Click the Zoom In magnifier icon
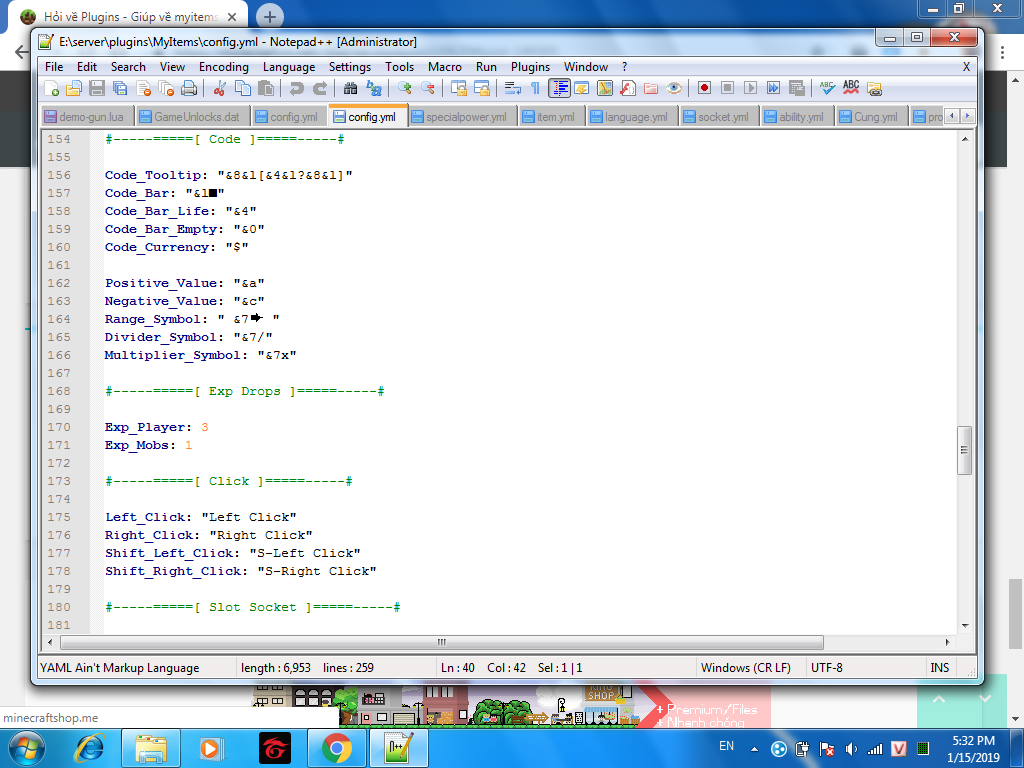Image resolution: width=1024 pixels, height=768 pixels. click(405, 88)
